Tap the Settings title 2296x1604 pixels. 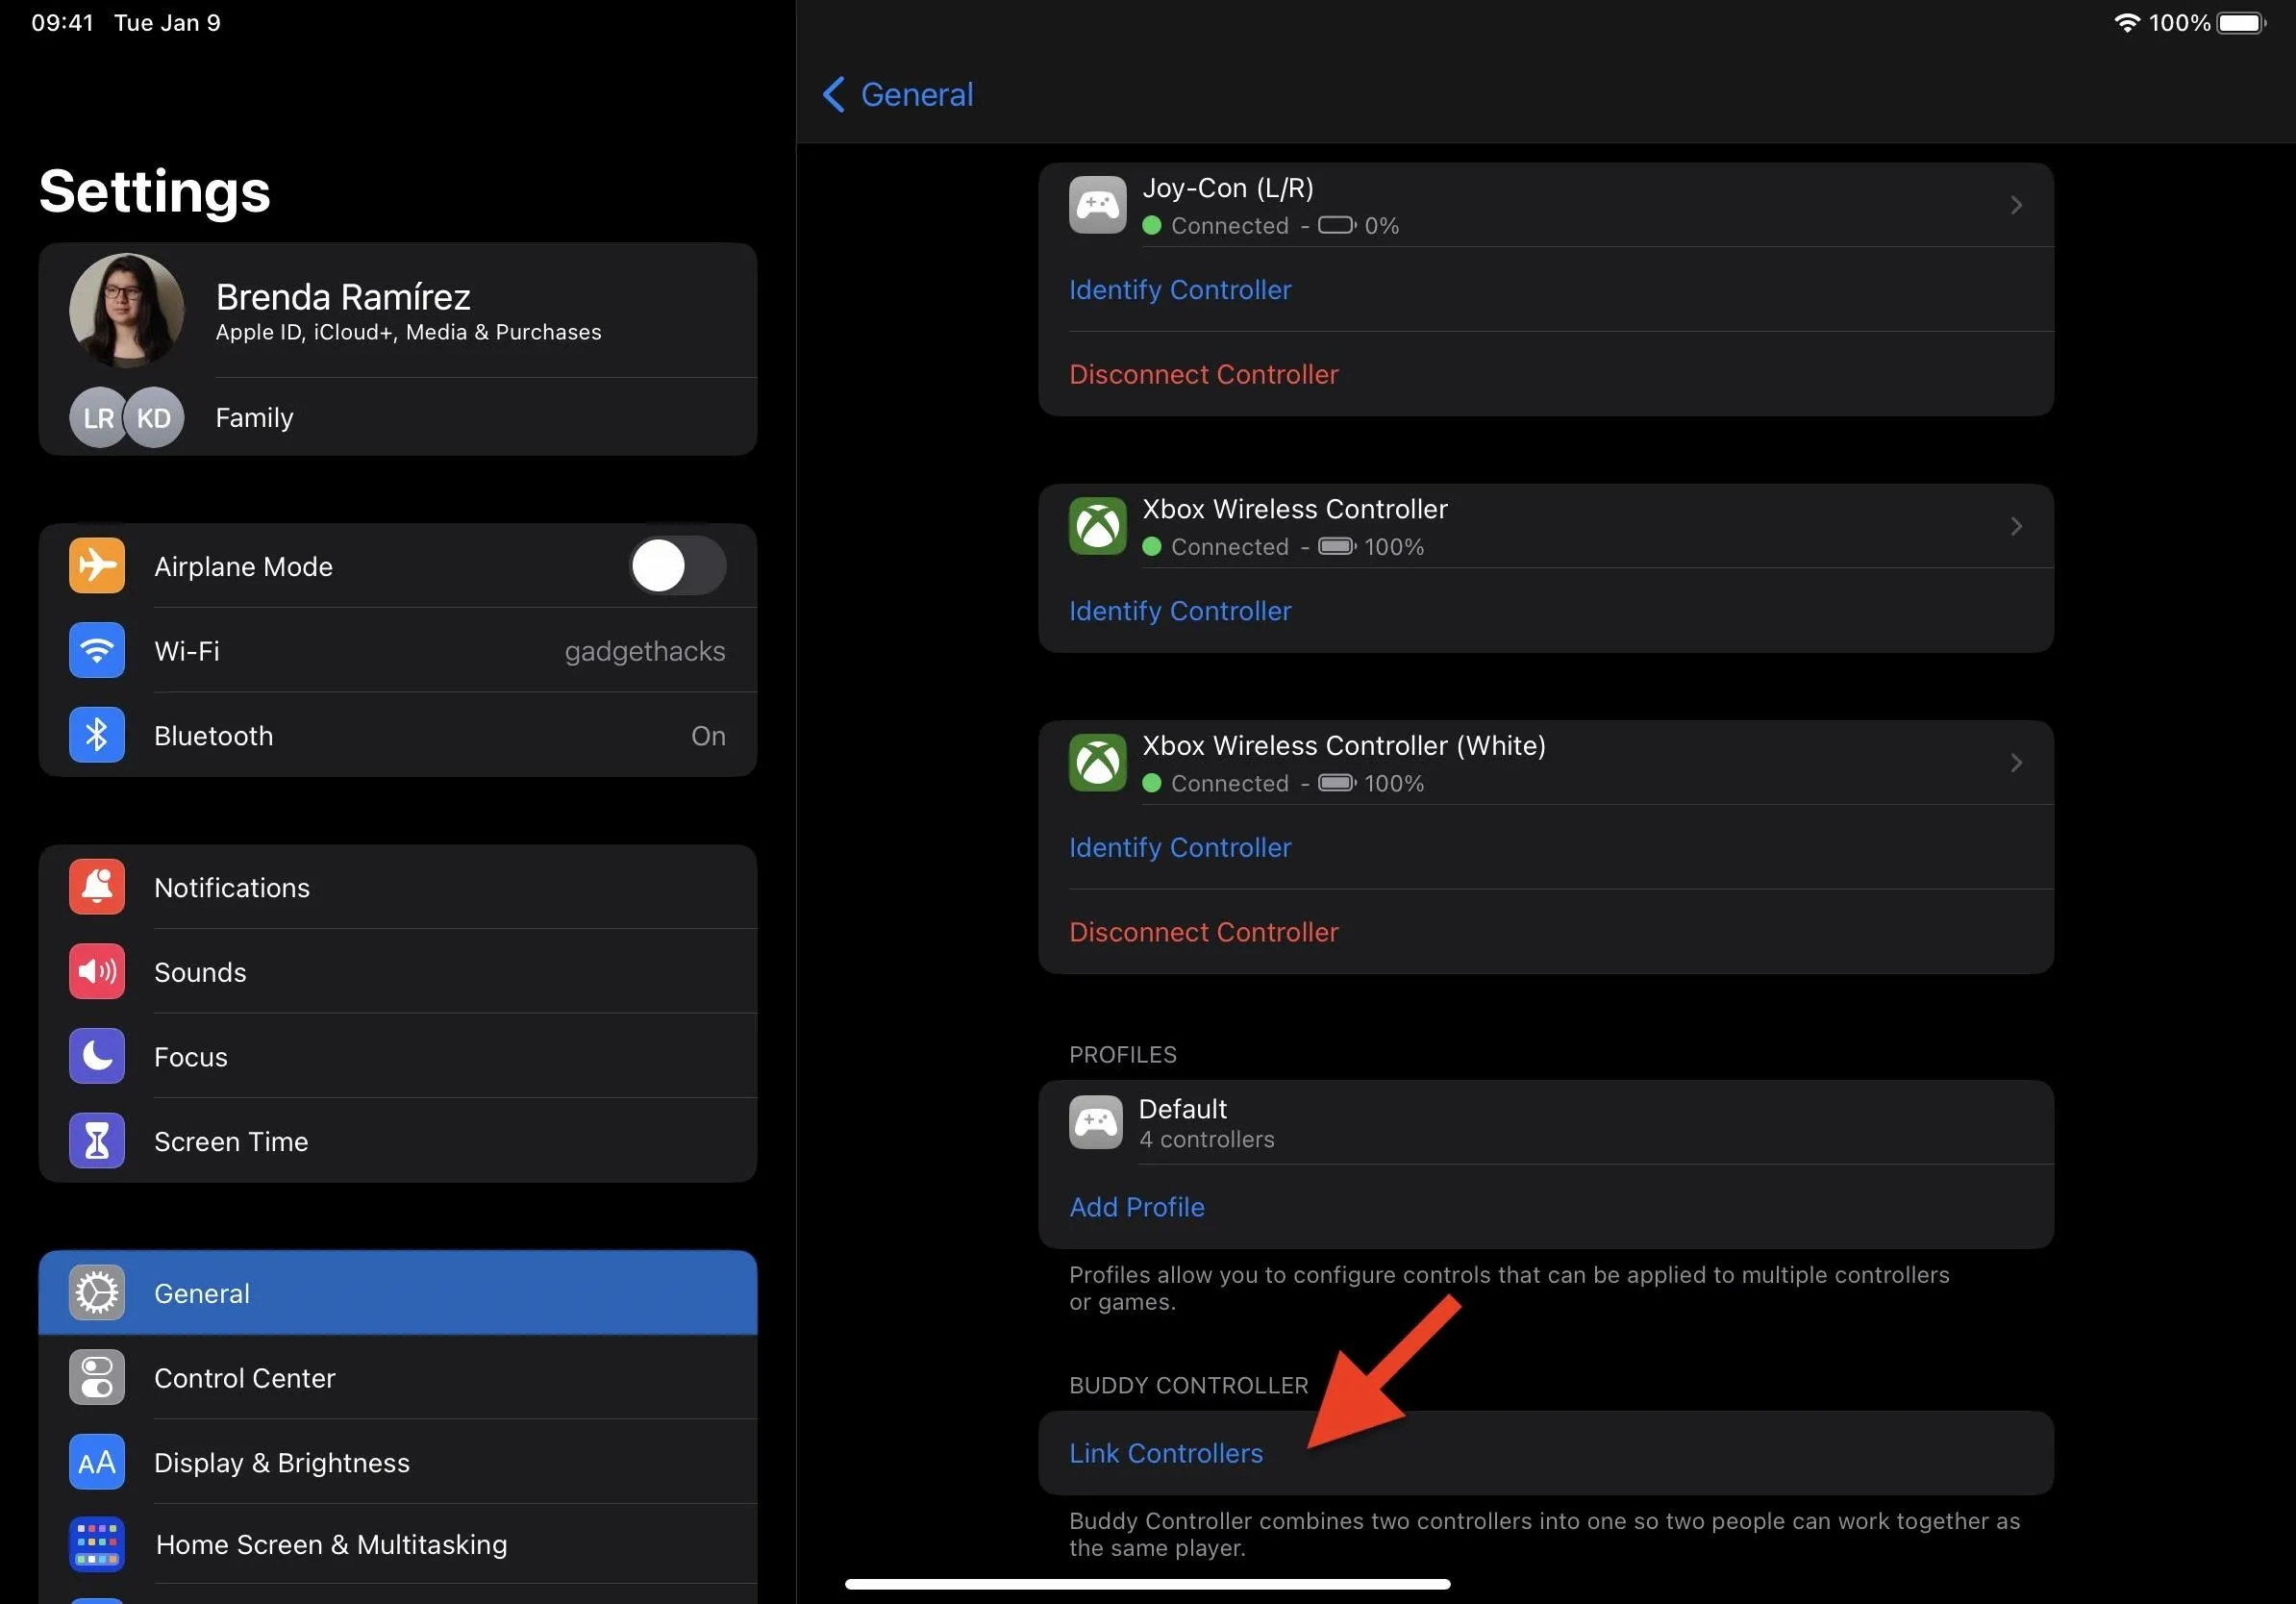155,191
